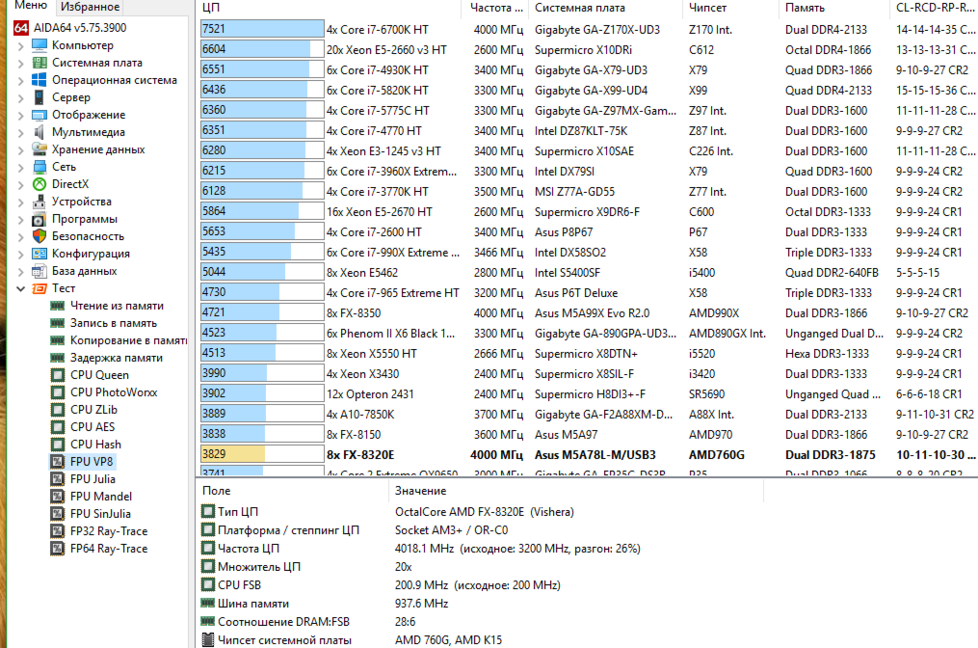Image resolution: width=978 pixels, height=648 pixels.
Task: Expand the Компьютер tree node
Action: coord(22,45)
